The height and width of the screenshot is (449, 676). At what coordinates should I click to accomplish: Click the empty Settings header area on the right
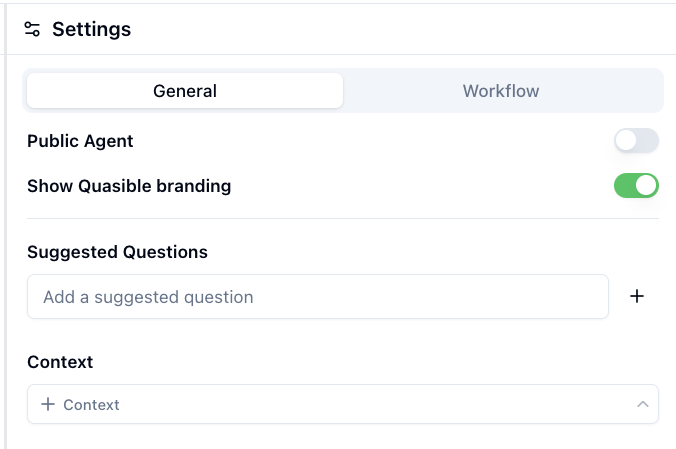[450, 29]
